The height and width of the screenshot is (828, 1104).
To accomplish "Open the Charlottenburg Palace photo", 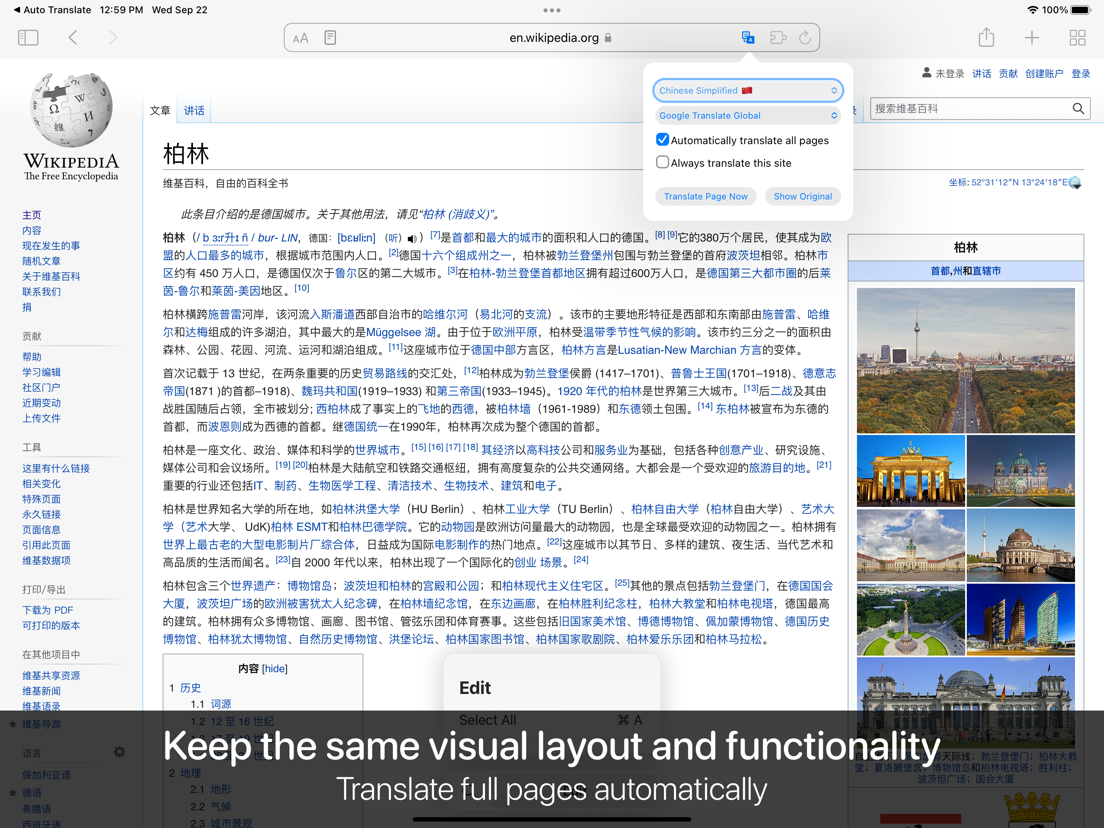I will [910, 545].
